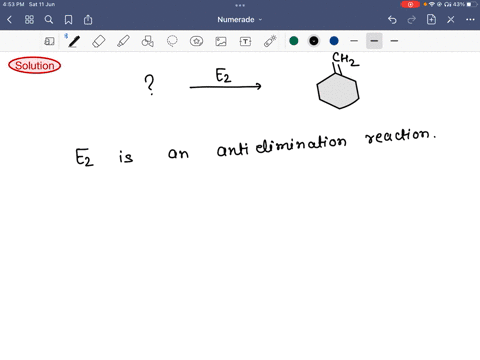Choose the black pen color
The height and width of the screenshot is (360, 480).
click(314, 41)
